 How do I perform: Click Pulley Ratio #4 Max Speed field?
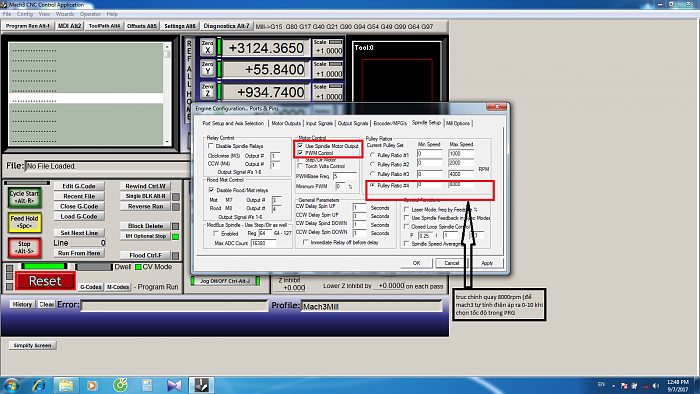[x=461, y=184]
